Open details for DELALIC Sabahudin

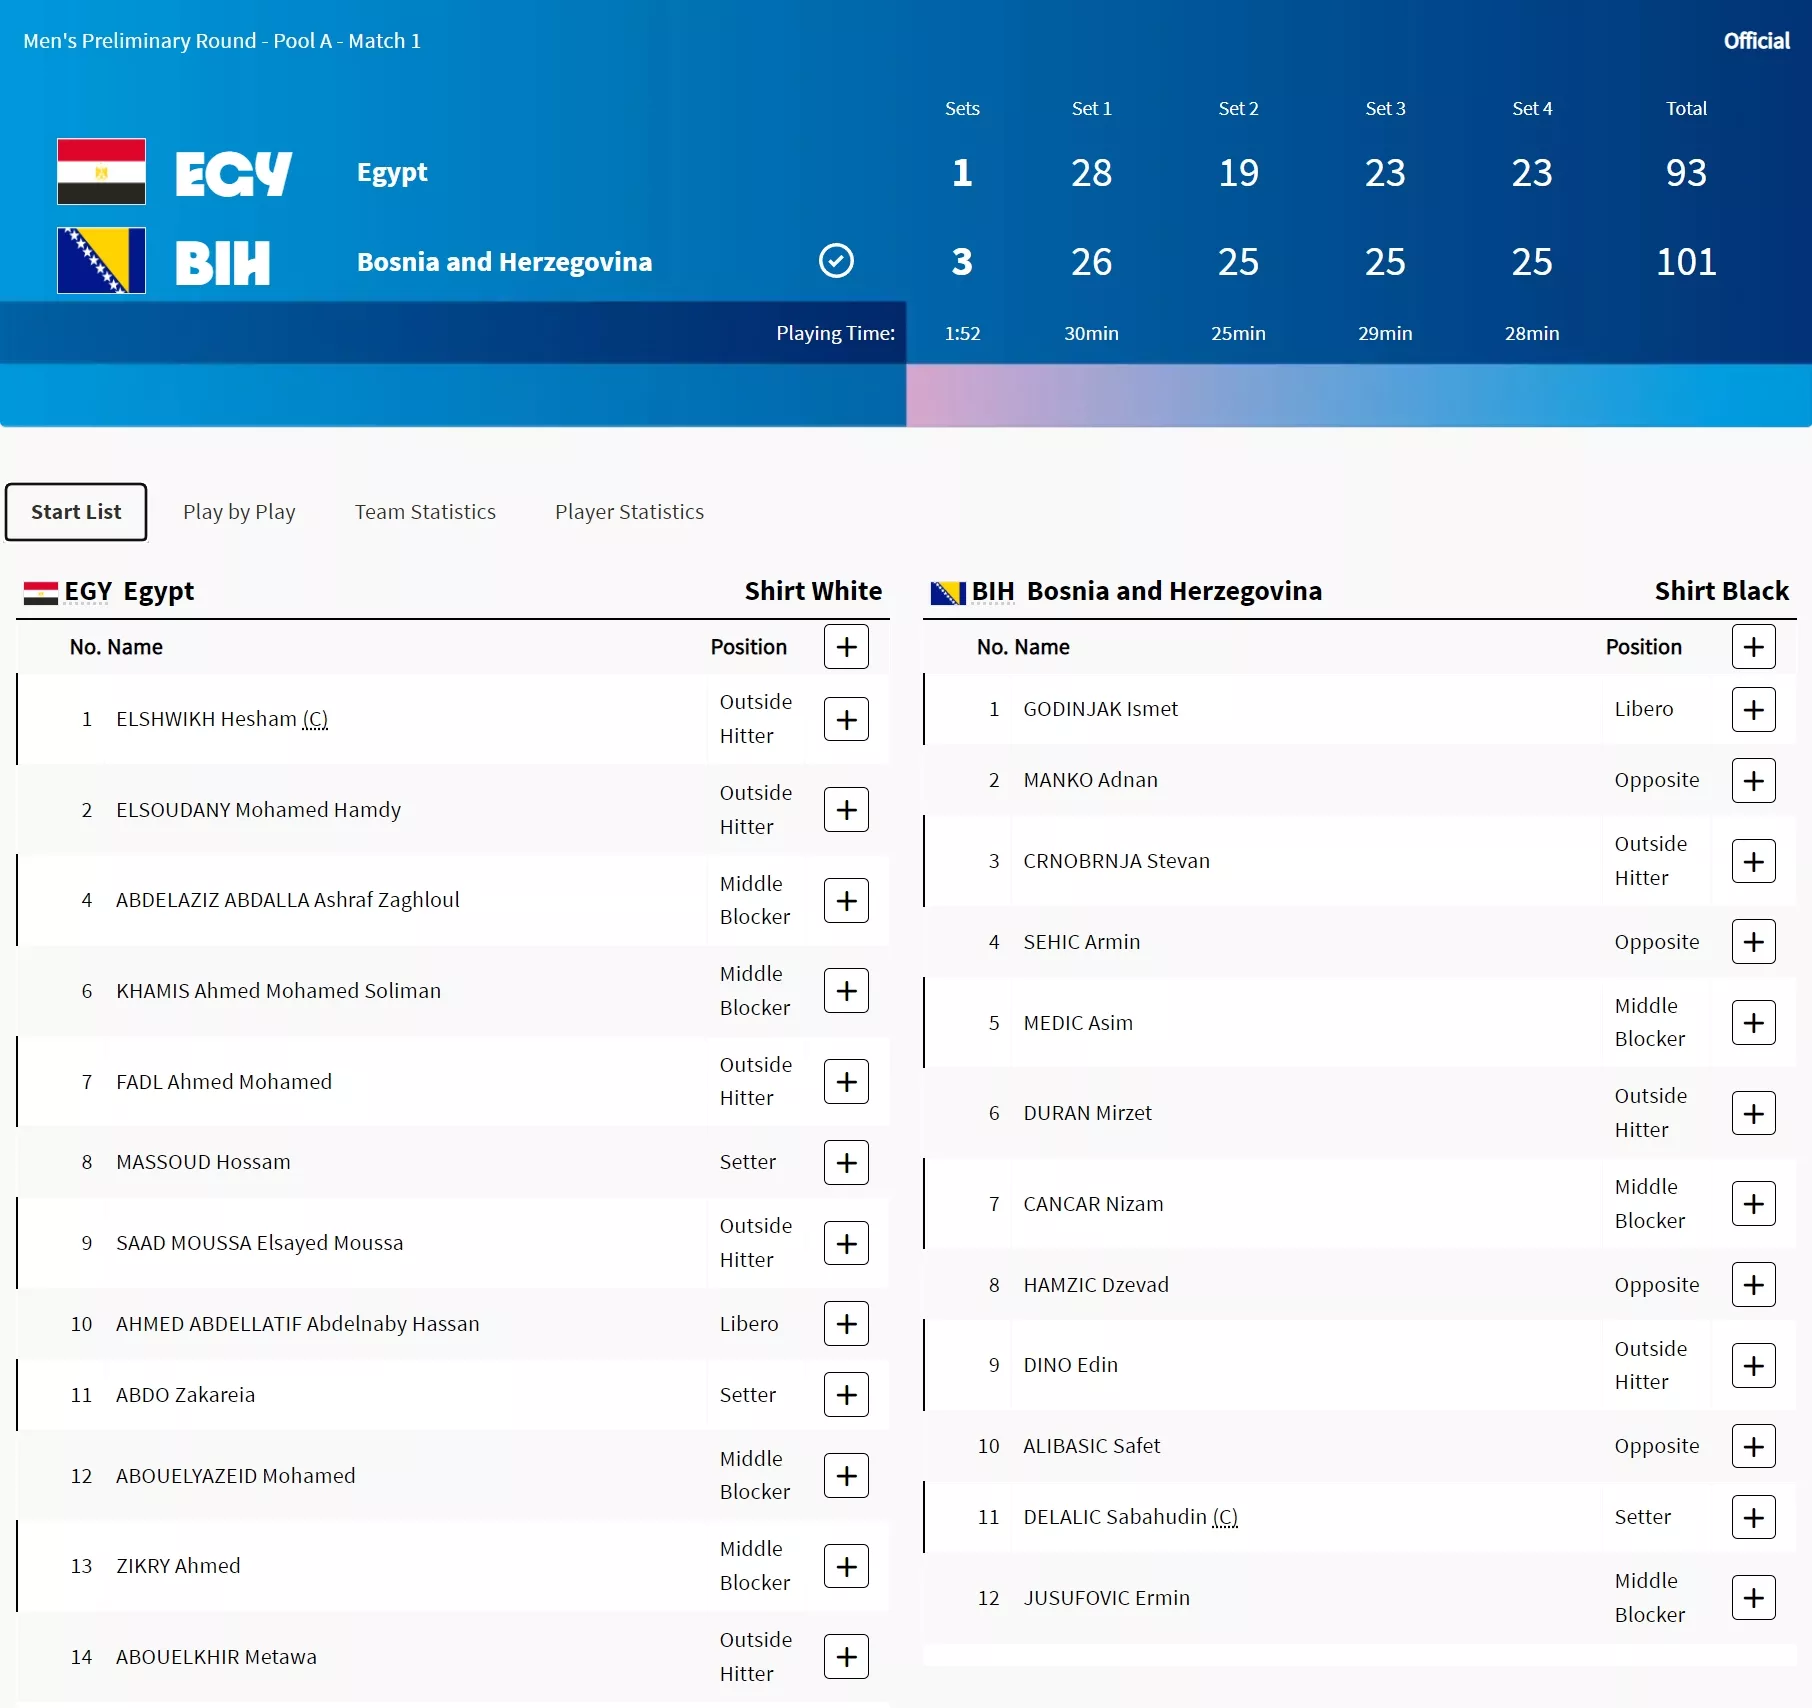click(x=1753, y=1517)
